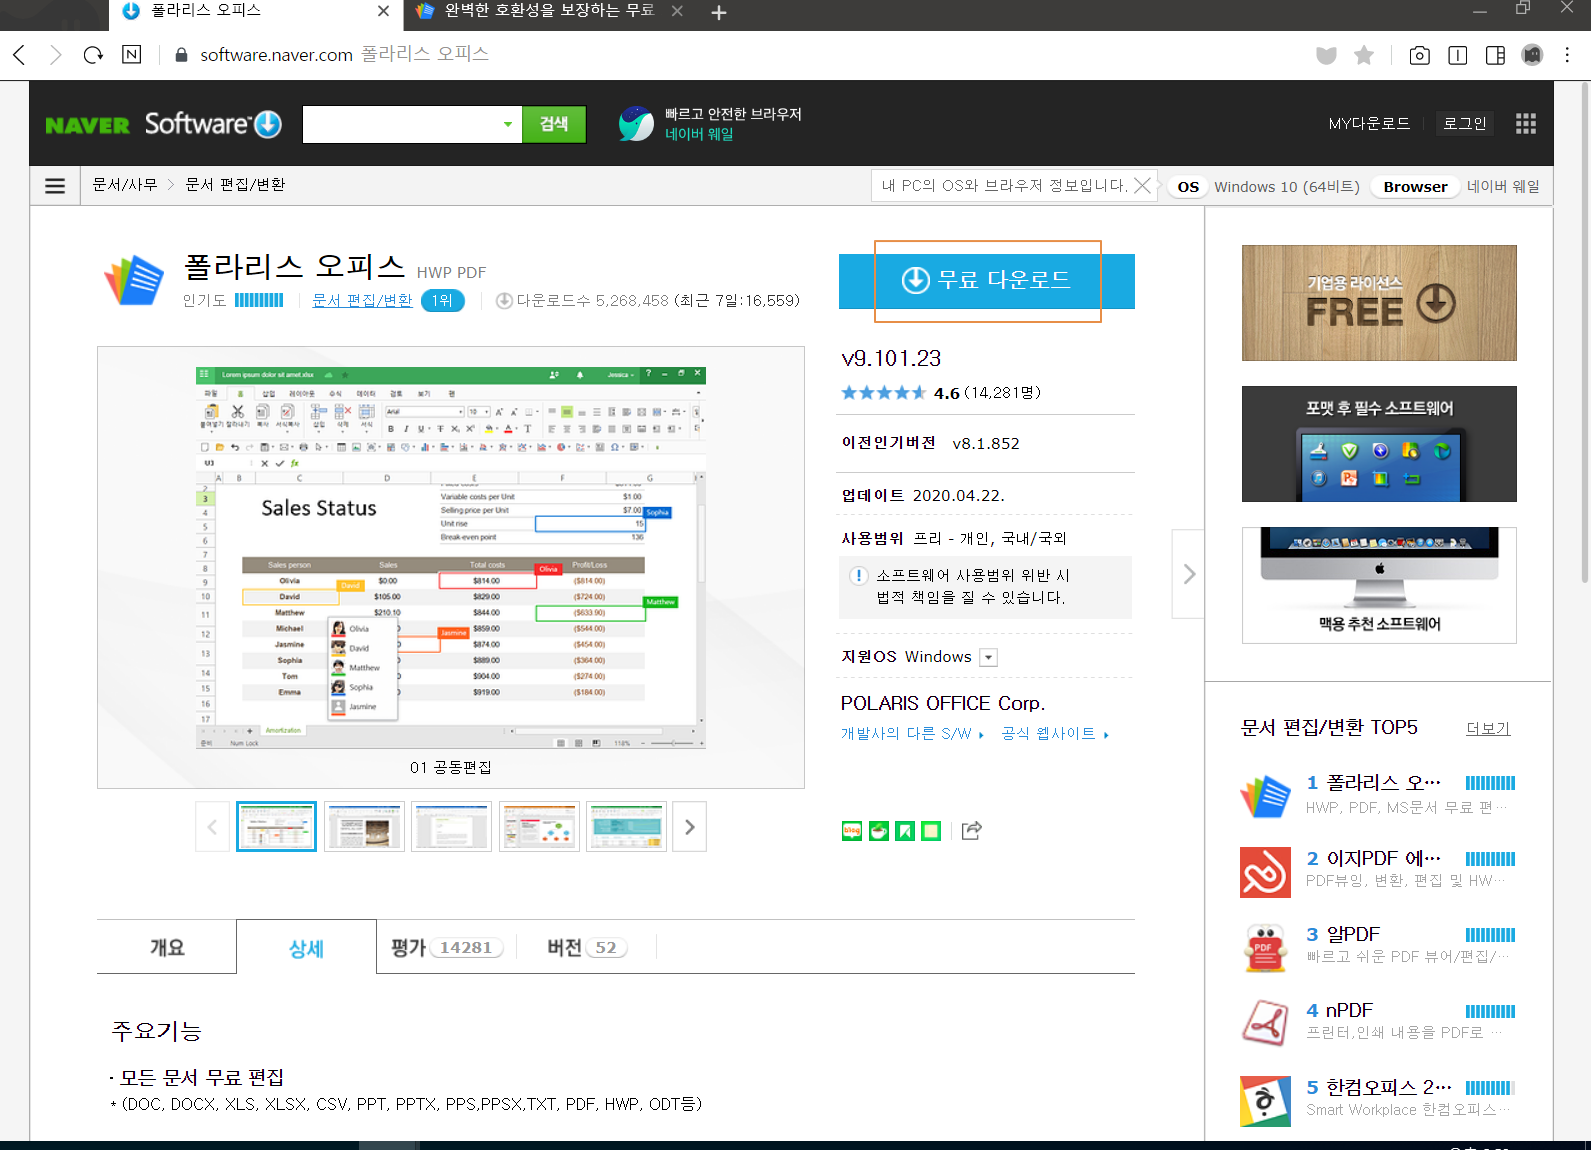
Task: Click the NAVER Software logo
Action: 163,124
